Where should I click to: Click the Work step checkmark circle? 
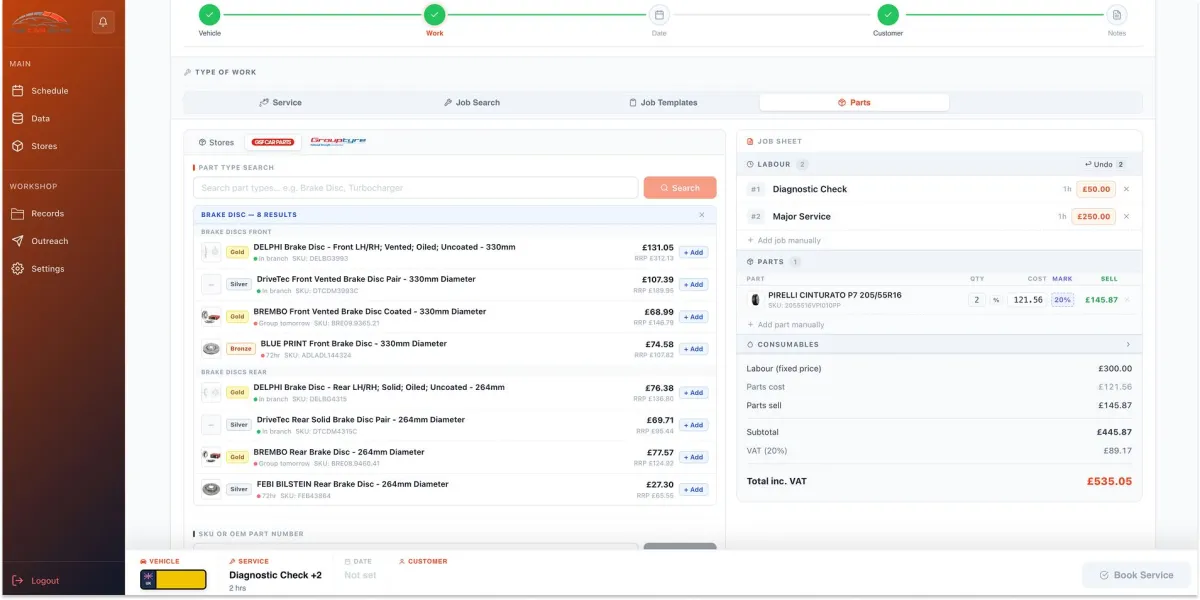point(434,14)
